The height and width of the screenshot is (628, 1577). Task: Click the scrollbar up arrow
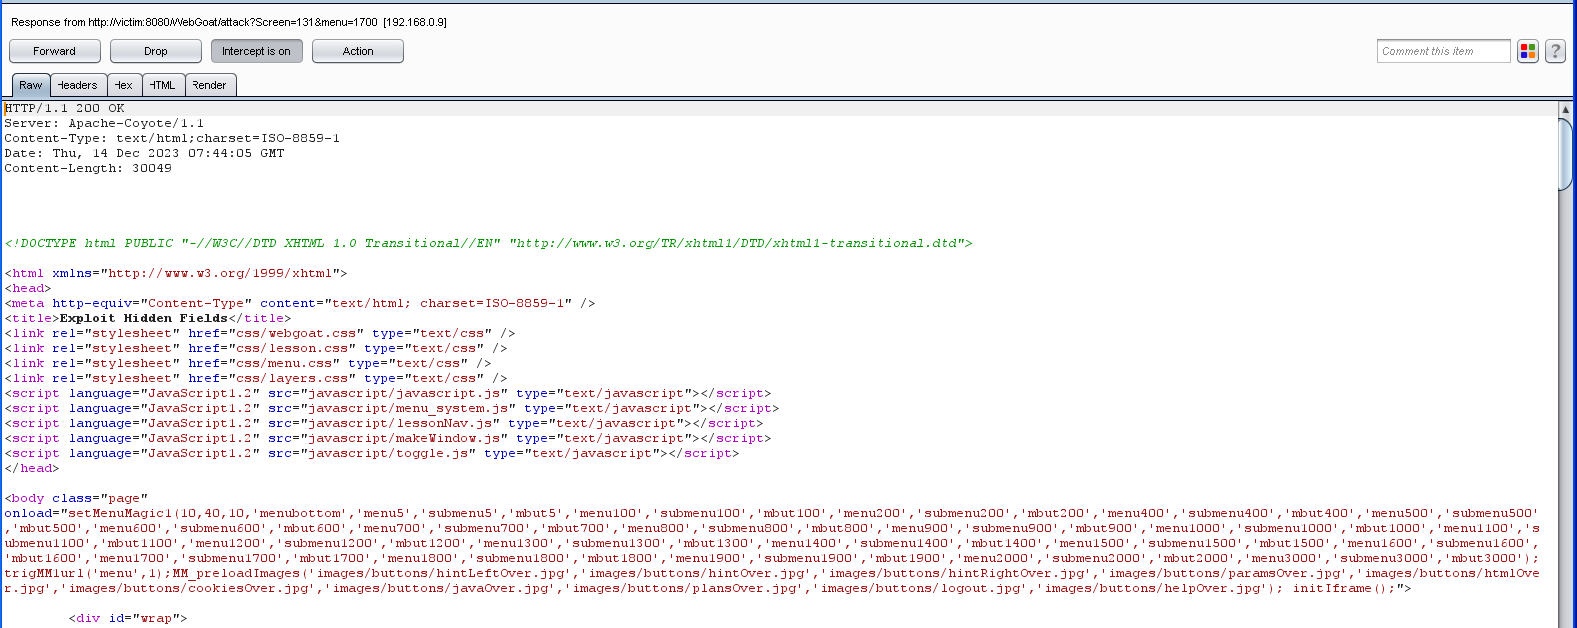click(1566, 109)
